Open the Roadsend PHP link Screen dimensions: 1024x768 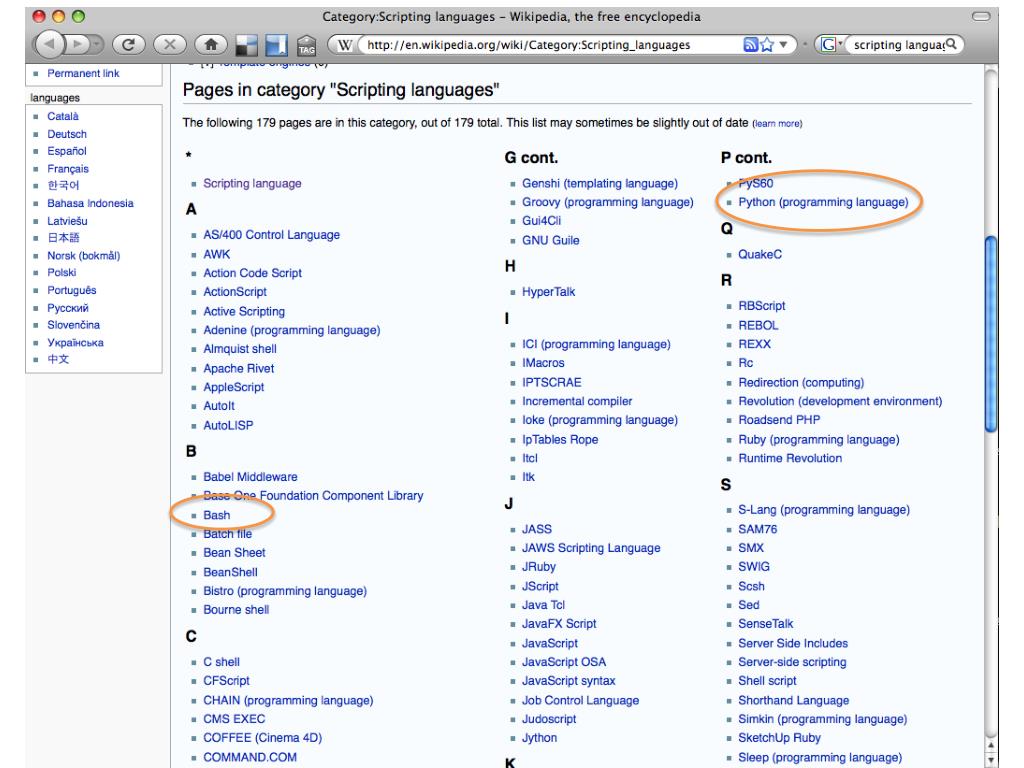[x=779, y=420]
